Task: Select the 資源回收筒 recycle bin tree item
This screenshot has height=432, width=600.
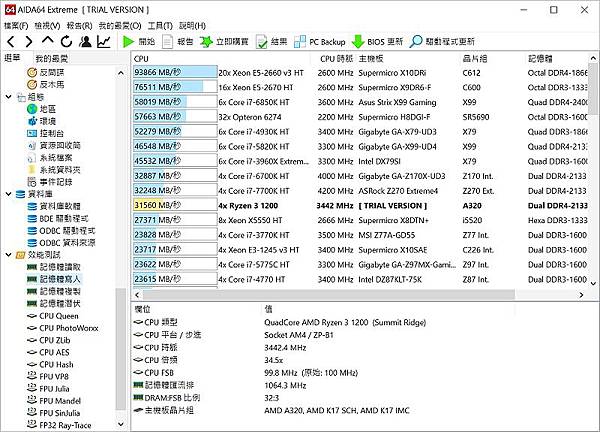Action: coord(54,145)
